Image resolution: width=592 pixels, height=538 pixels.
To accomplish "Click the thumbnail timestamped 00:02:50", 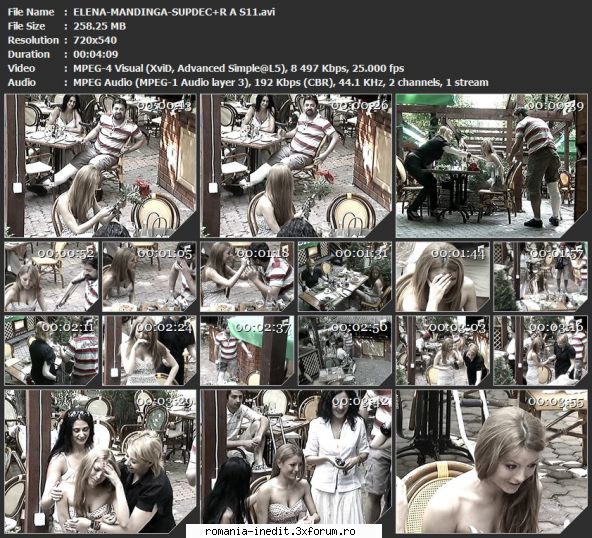I will coord(345,350).
